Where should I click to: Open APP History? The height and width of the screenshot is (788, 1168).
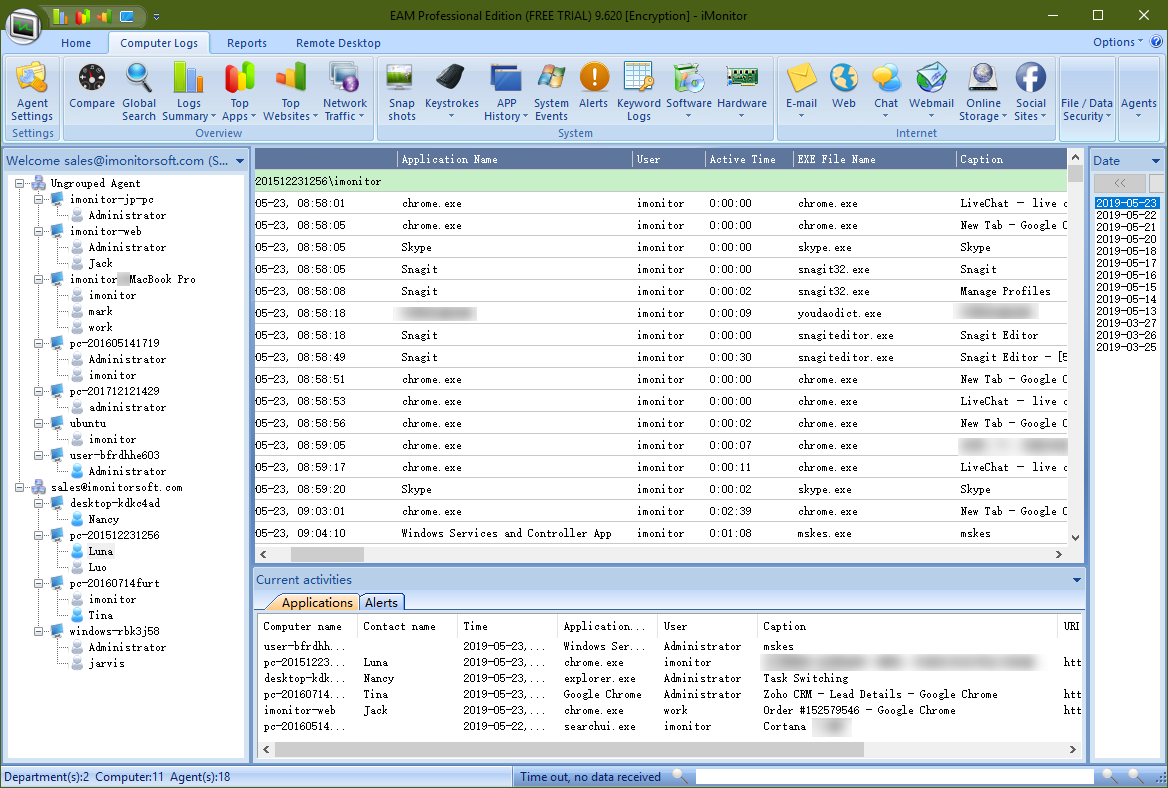point(506,92)
